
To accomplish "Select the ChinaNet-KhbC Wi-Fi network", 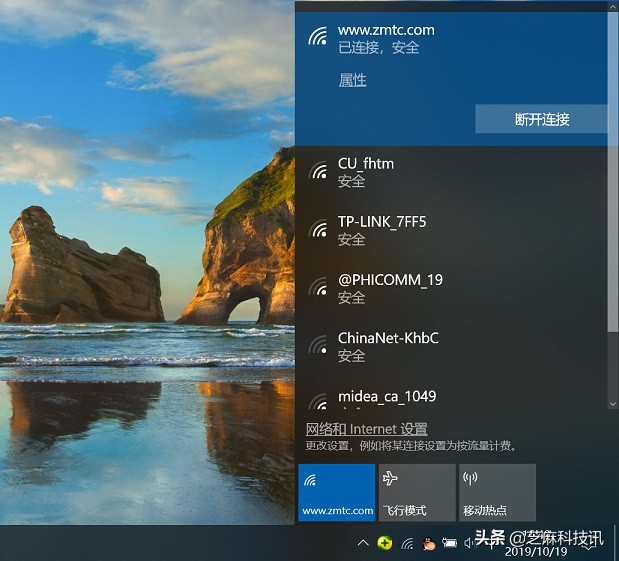I will pyautogui.click(x=451, y=348).
